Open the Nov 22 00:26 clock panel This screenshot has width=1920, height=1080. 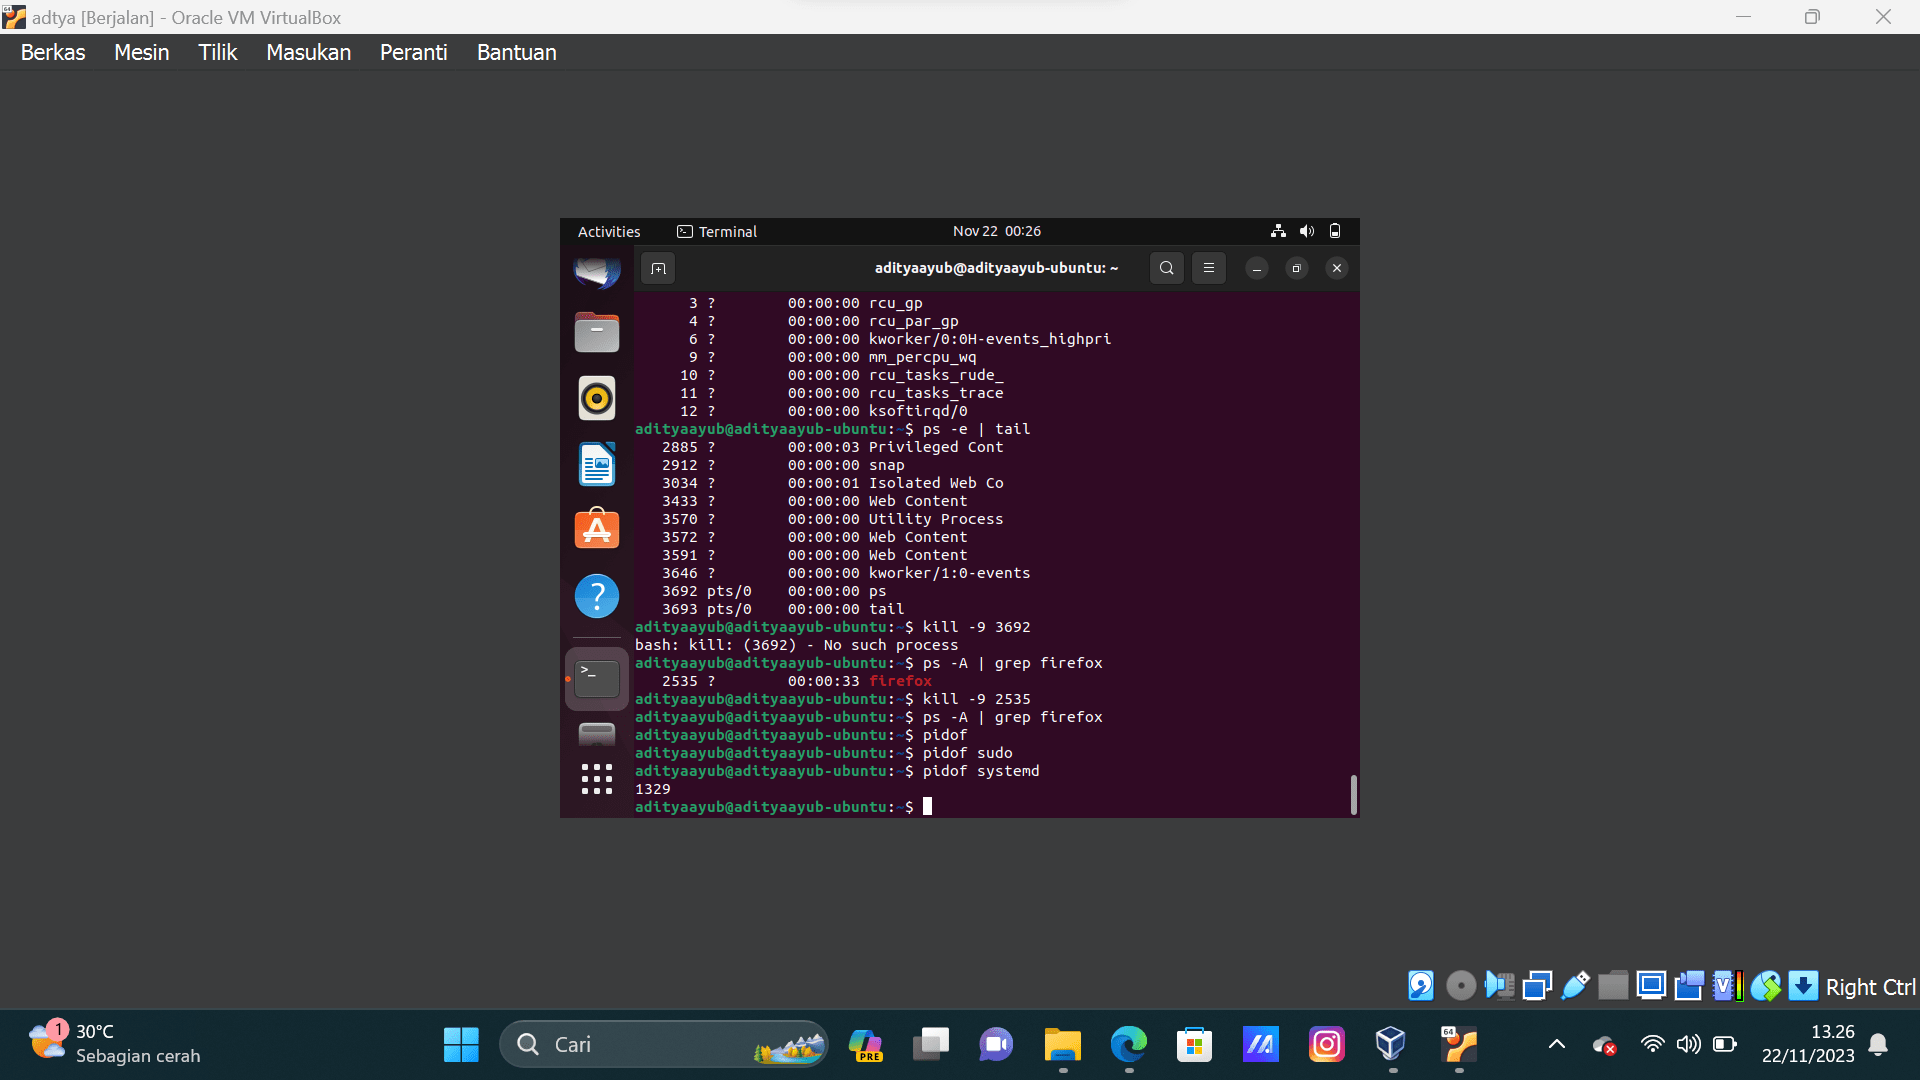click(996, 231)
